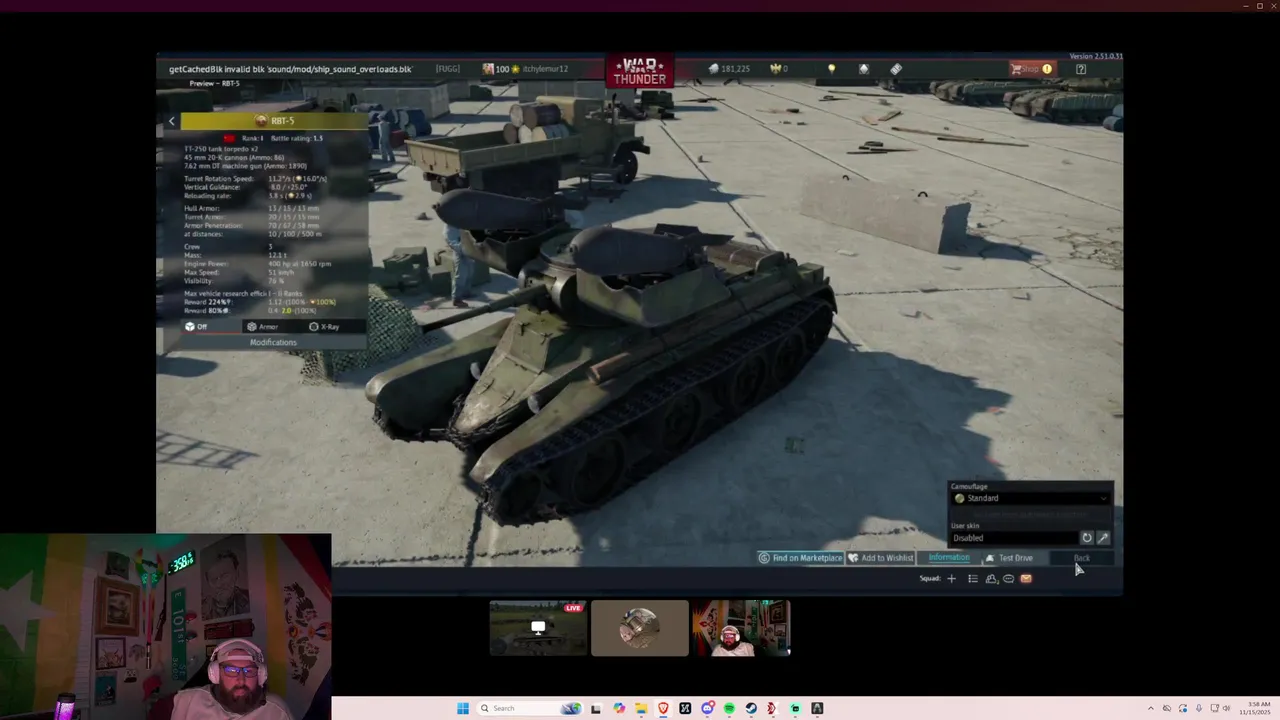
Task: Open Steam from the taskbar
Action: [751, 708]
